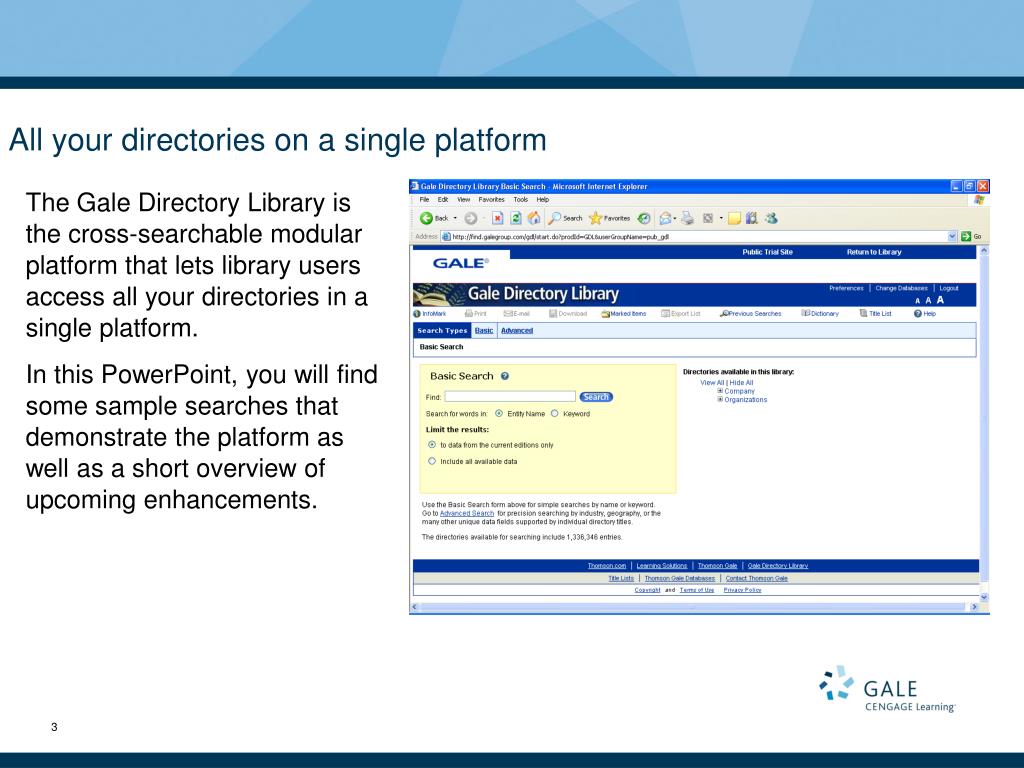Image resolution: width=1024 pixels, height=768 pixels.
Task: Open the Favorites star button
Action: [609, 218]
